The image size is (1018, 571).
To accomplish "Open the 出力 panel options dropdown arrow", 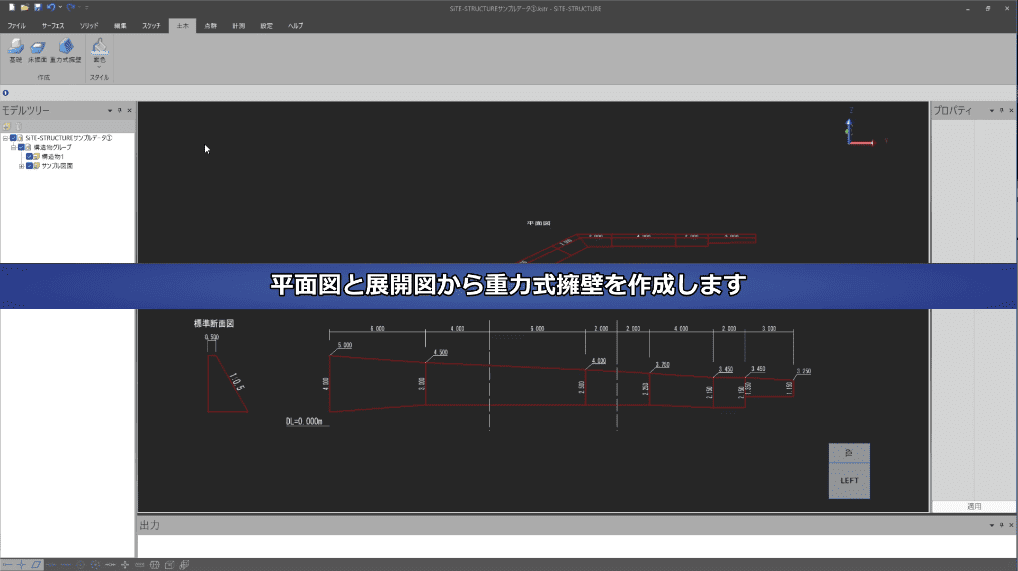I will [991, 525].
